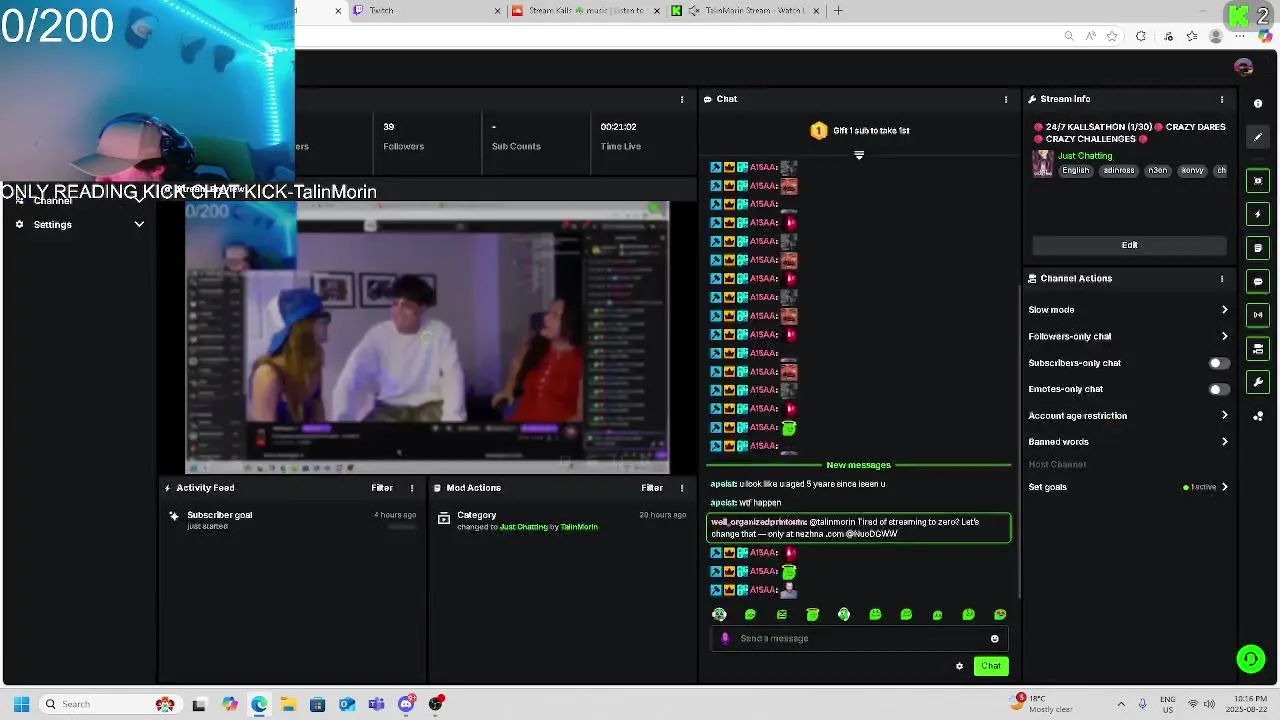Image resolution: width=1280 pixels, height=720 pixels.
Task: Click the Category changed mod action entry
Action: click(x=561, y=520)
